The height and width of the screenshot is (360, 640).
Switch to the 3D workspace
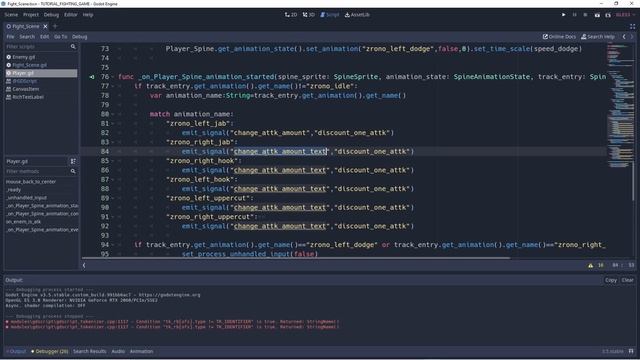[309, 15]
